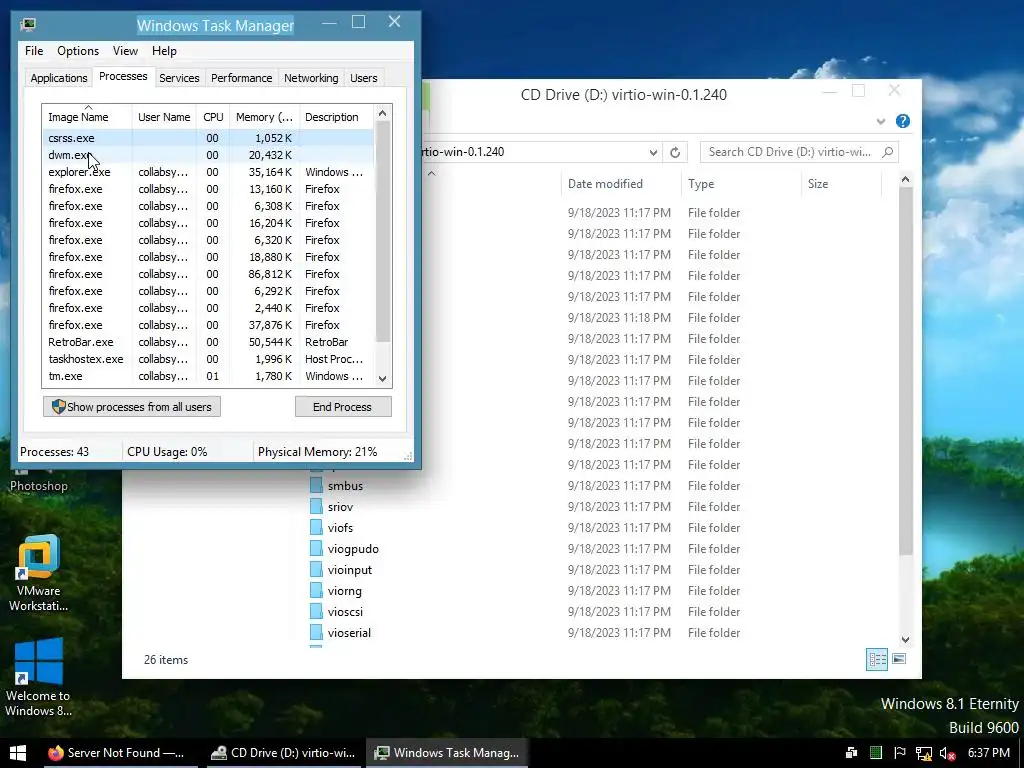Viewport: 1024px width, 768px height.
Task: Sort processes by CPU column
Action: pyautogui.click(x=213, y=117)
